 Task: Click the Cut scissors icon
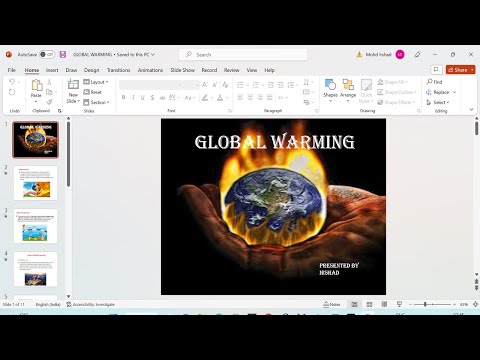[x=49, y=82]
